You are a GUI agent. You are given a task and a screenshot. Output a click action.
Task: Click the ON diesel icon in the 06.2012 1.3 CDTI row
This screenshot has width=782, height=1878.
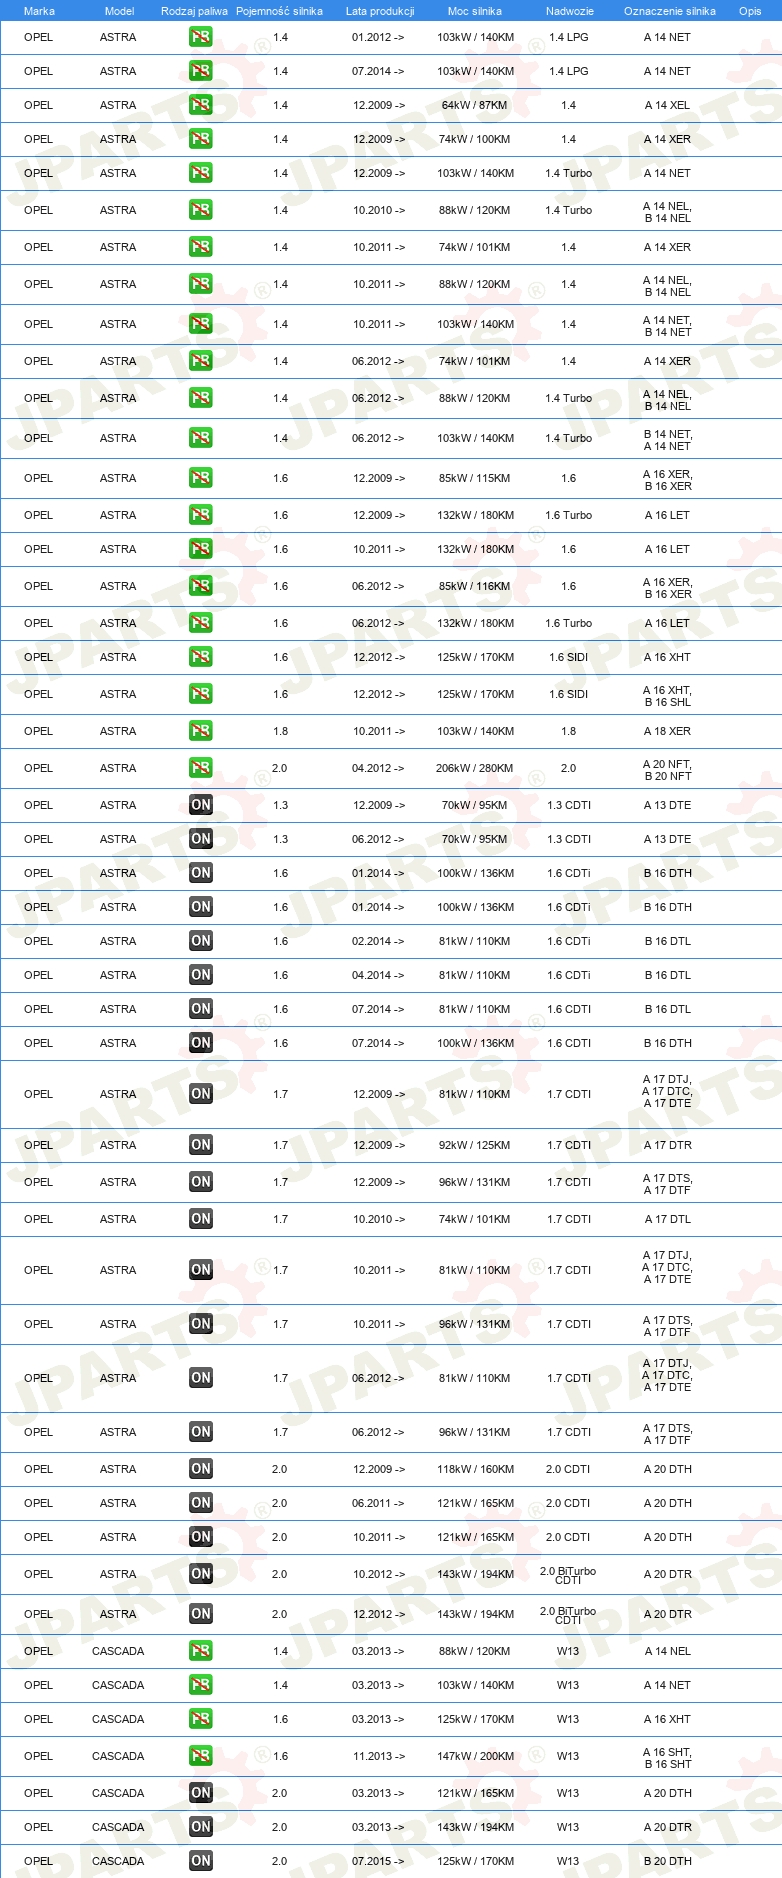pos(201,839)
